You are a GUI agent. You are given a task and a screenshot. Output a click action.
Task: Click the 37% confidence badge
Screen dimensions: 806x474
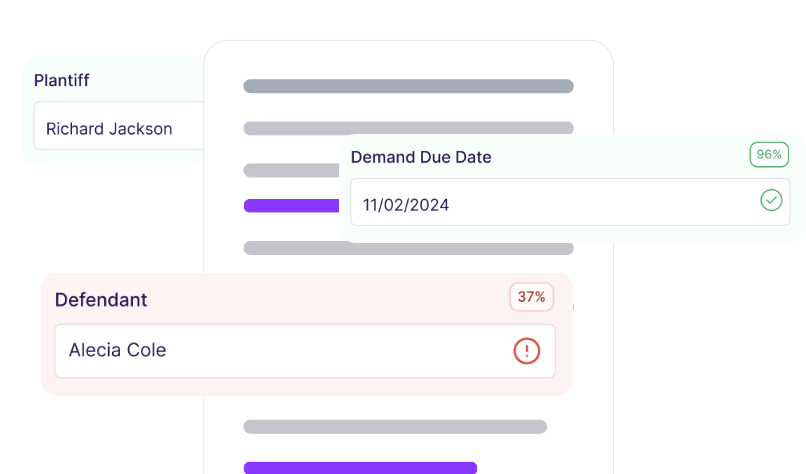pos(531,297)
